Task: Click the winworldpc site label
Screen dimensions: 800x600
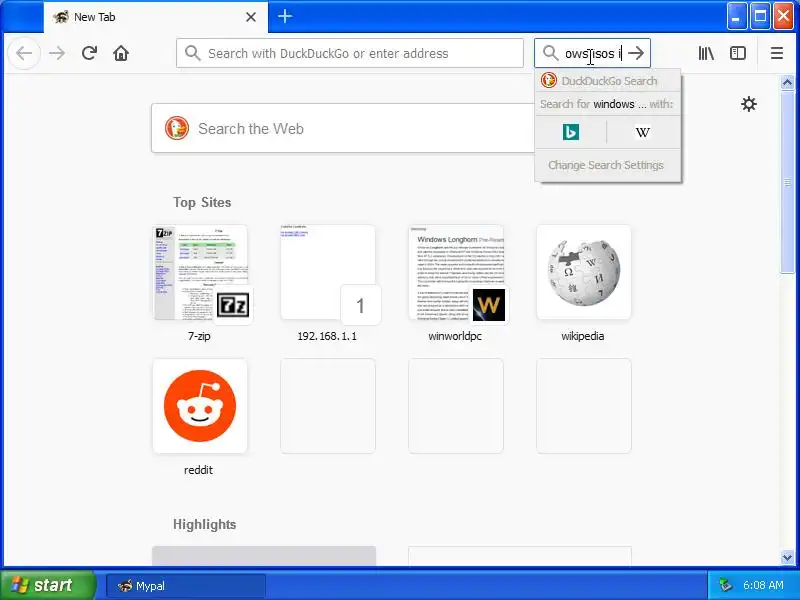Action: click(x=455, y=336)
